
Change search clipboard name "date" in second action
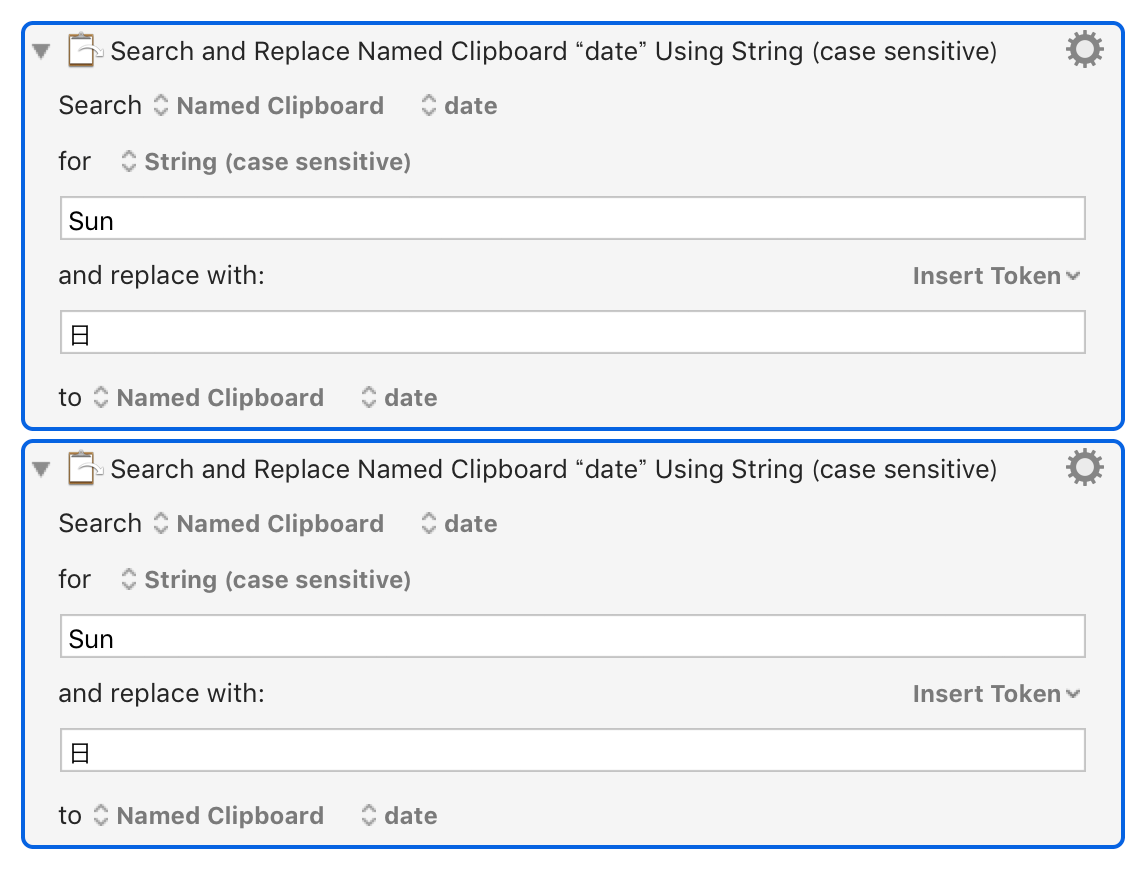click(460, 524)
